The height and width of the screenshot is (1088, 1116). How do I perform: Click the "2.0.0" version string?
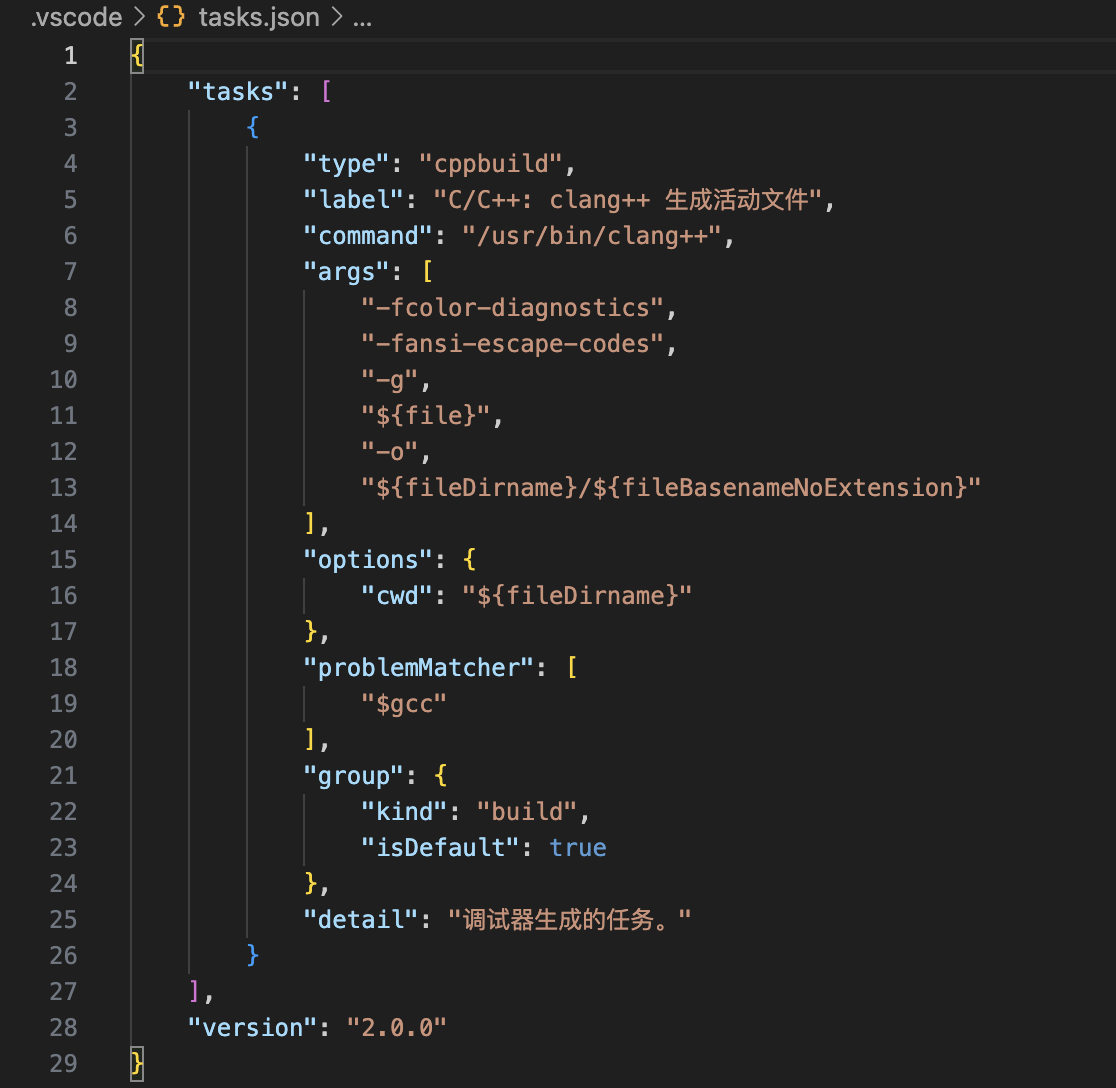[396, 1028]
